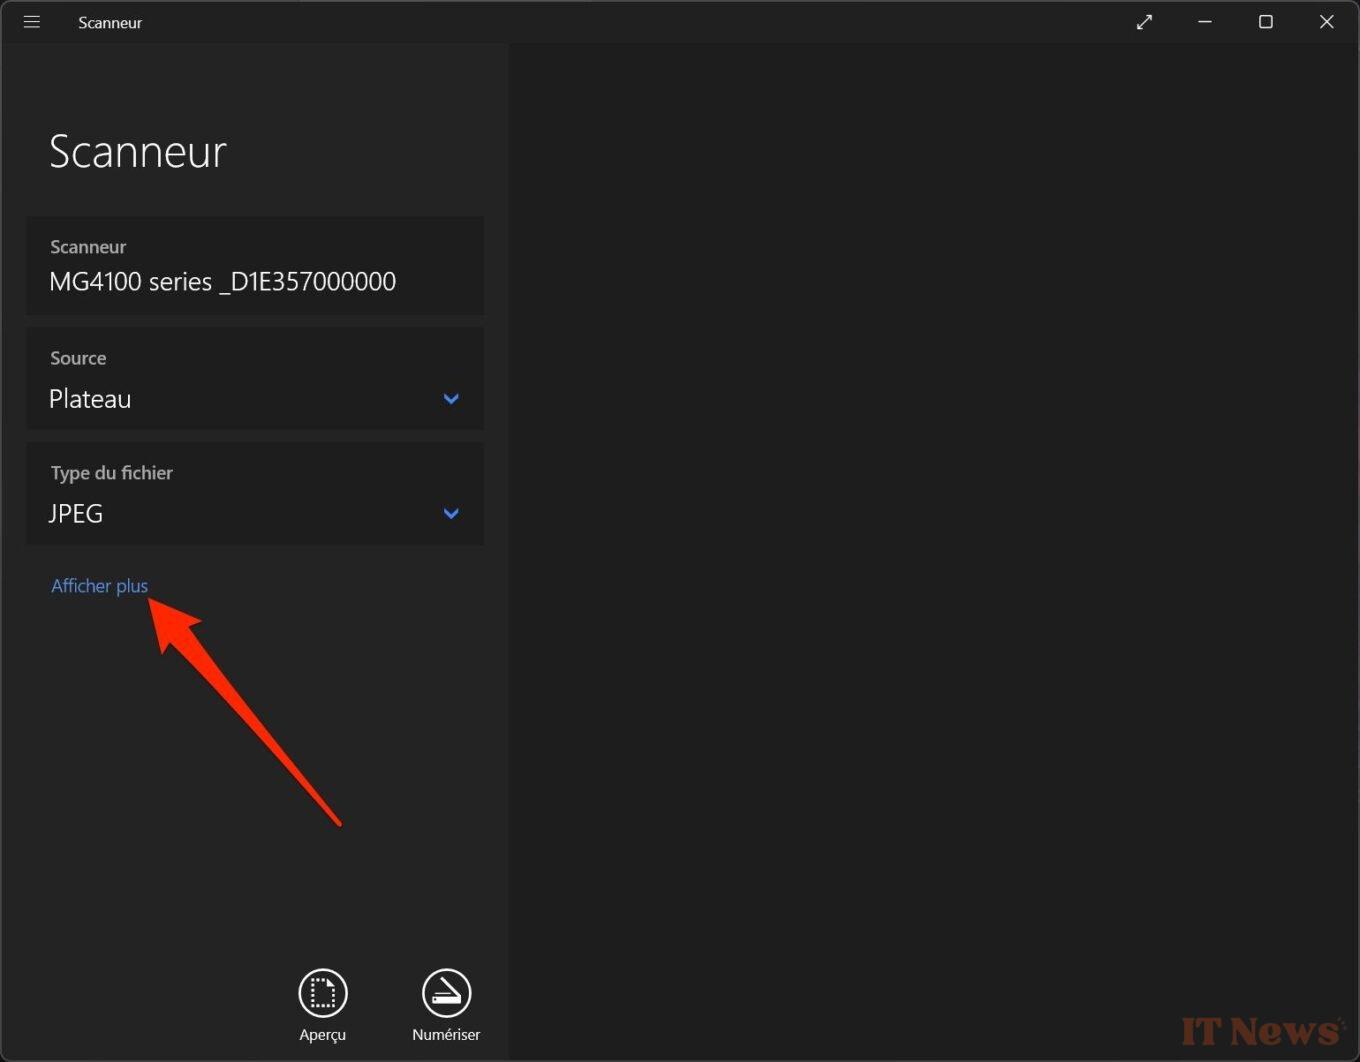Expand the Source dropdown chevron
The width and height of the screenshot is (1360, 1062).
point(451,399)
